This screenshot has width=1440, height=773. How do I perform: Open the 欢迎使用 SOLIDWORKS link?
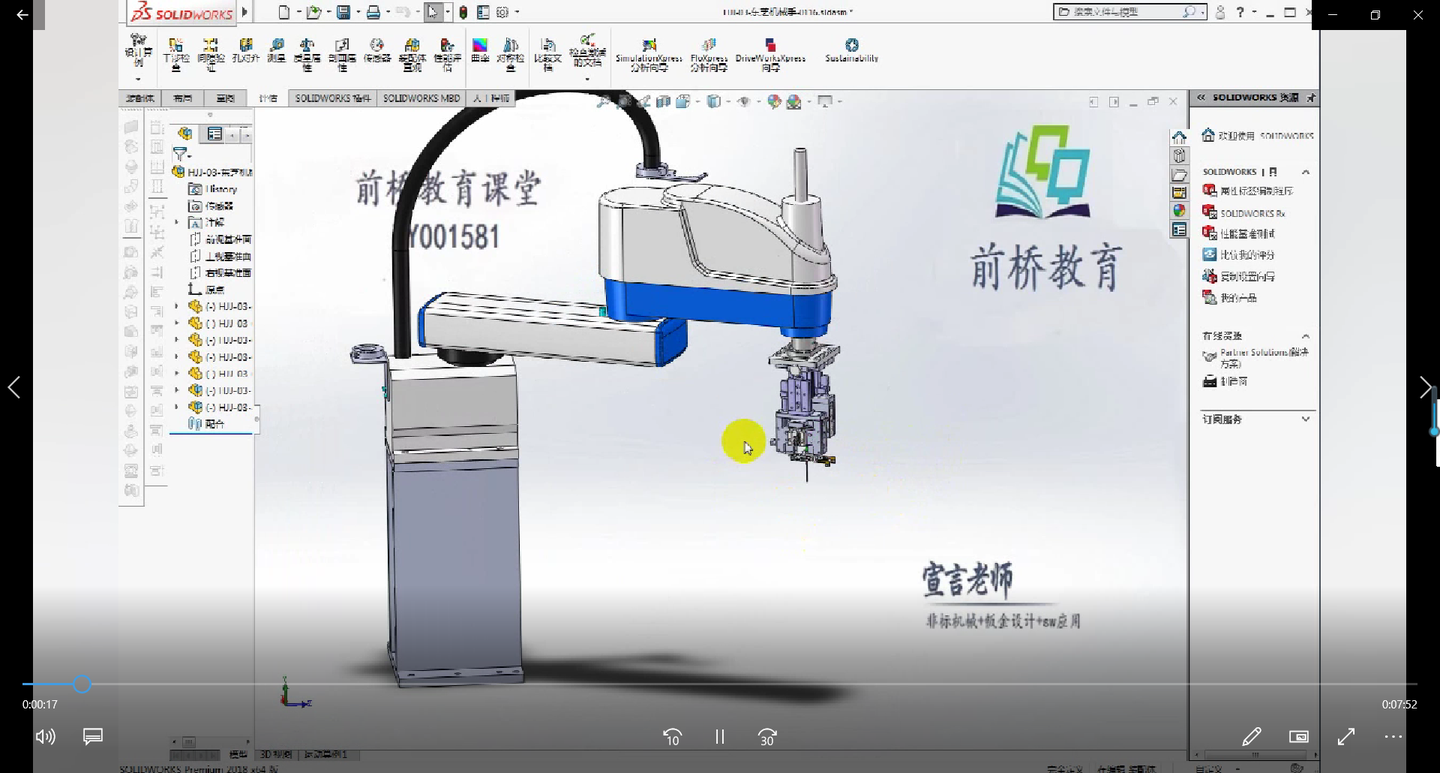(x=1258, y=135)
